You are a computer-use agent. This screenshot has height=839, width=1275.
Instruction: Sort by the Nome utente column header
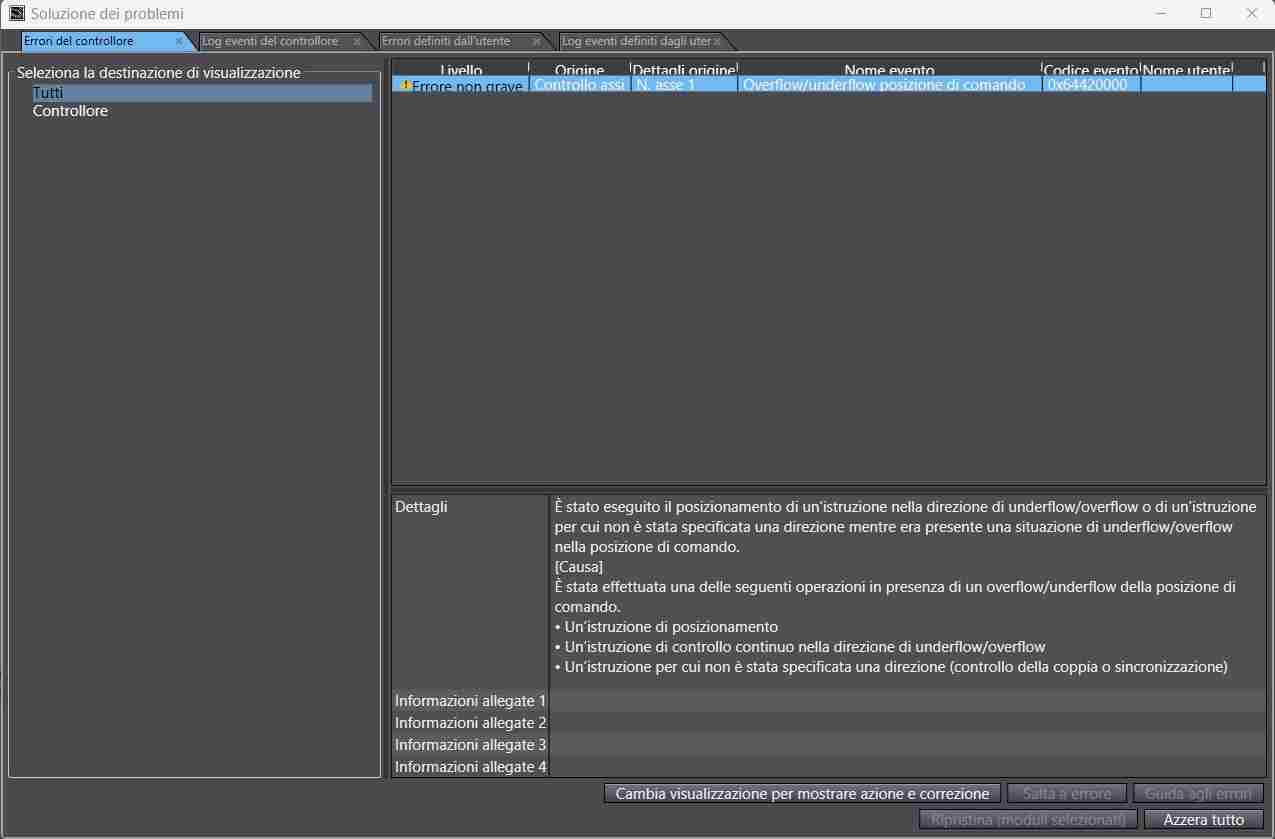[x=1186, y=70]
